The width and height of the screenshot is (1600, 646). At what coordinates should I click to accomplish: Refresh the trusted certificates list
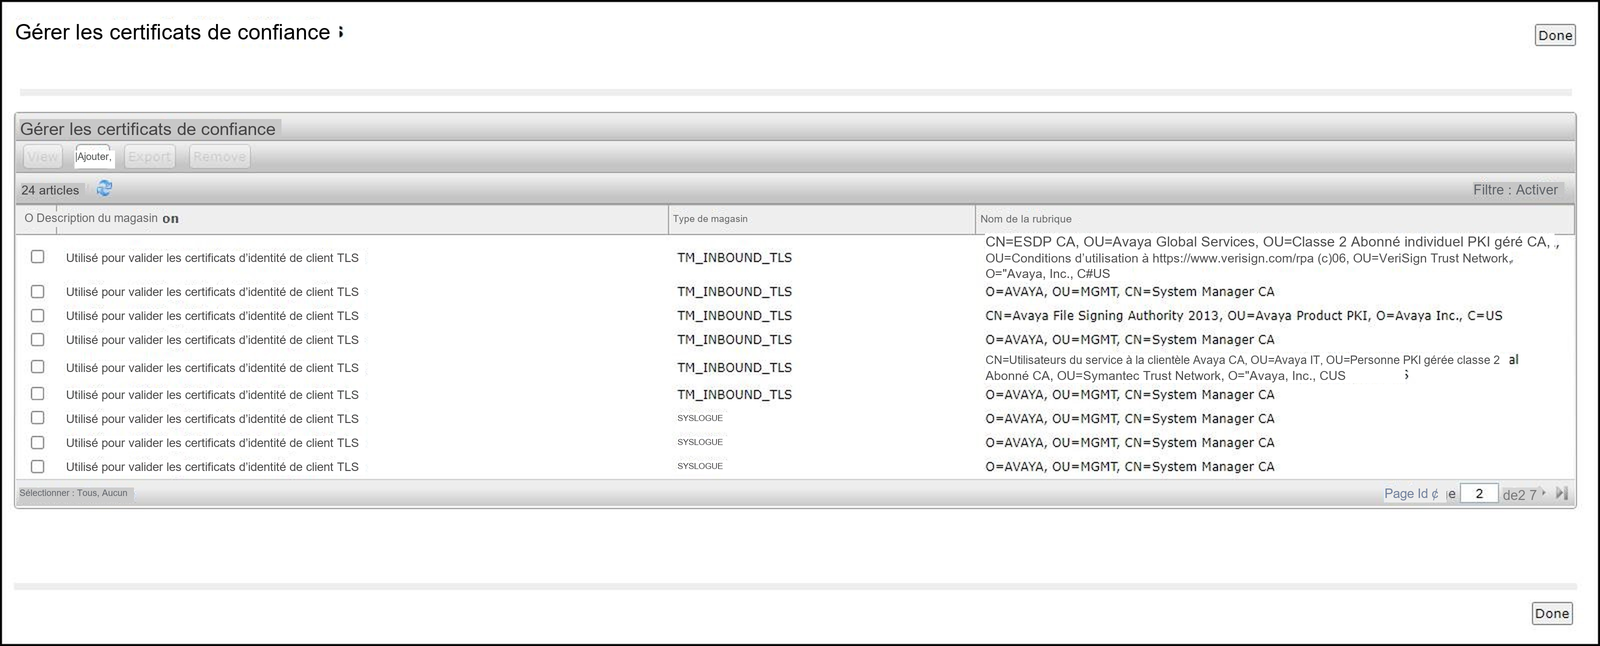pos(104,188)
